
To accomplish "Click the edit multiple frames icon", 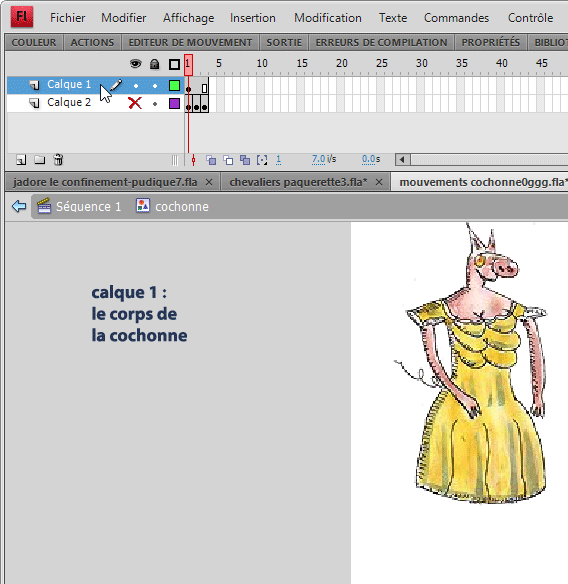I will [245, 160].
